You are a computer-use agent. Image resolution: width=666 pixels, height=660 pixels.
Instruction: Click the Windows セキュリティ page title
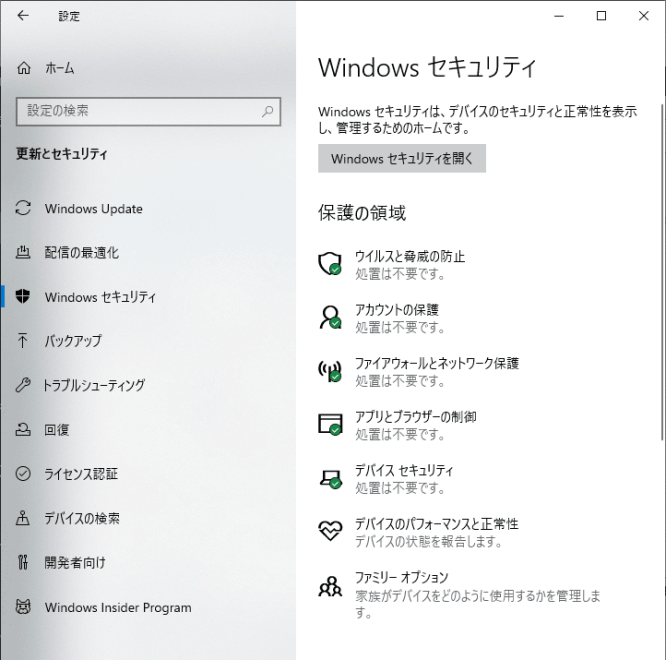(427, 67)
